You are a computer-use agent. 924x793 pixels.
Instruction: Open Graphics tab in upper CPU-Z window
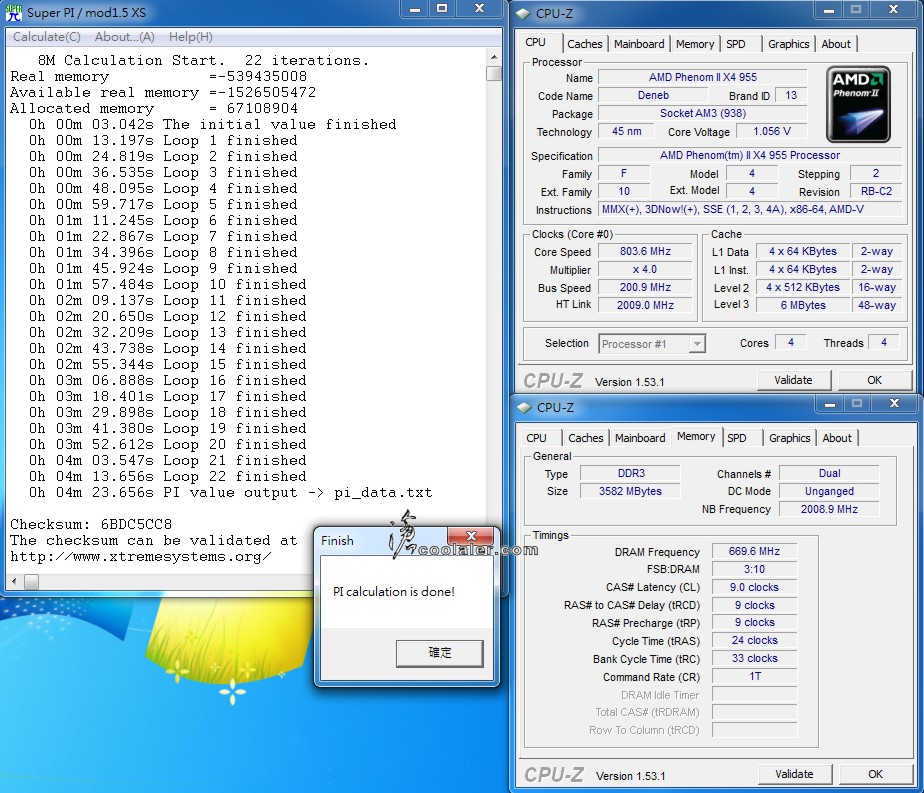click(788, 44)
